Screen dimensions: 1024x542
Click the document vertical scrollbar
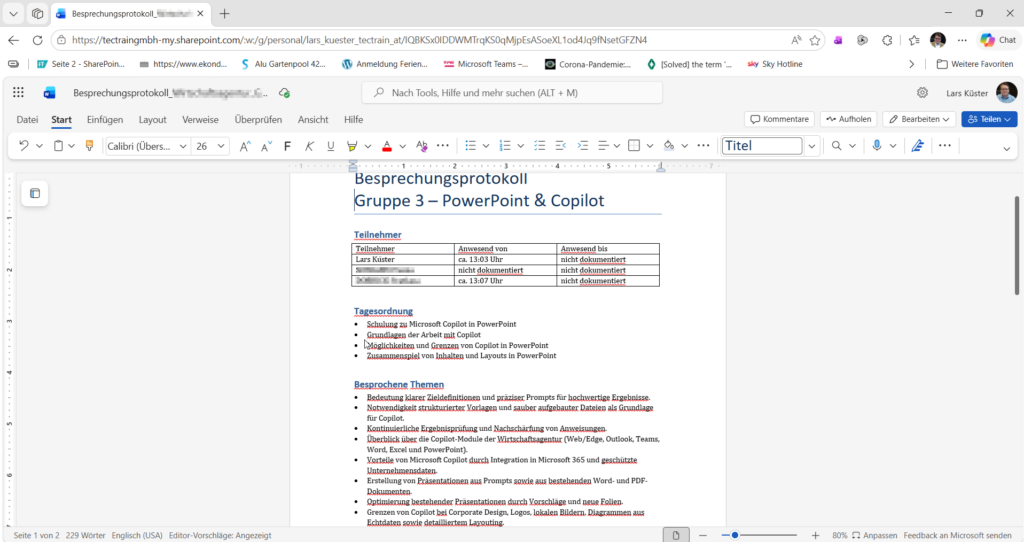(1017, 245)
